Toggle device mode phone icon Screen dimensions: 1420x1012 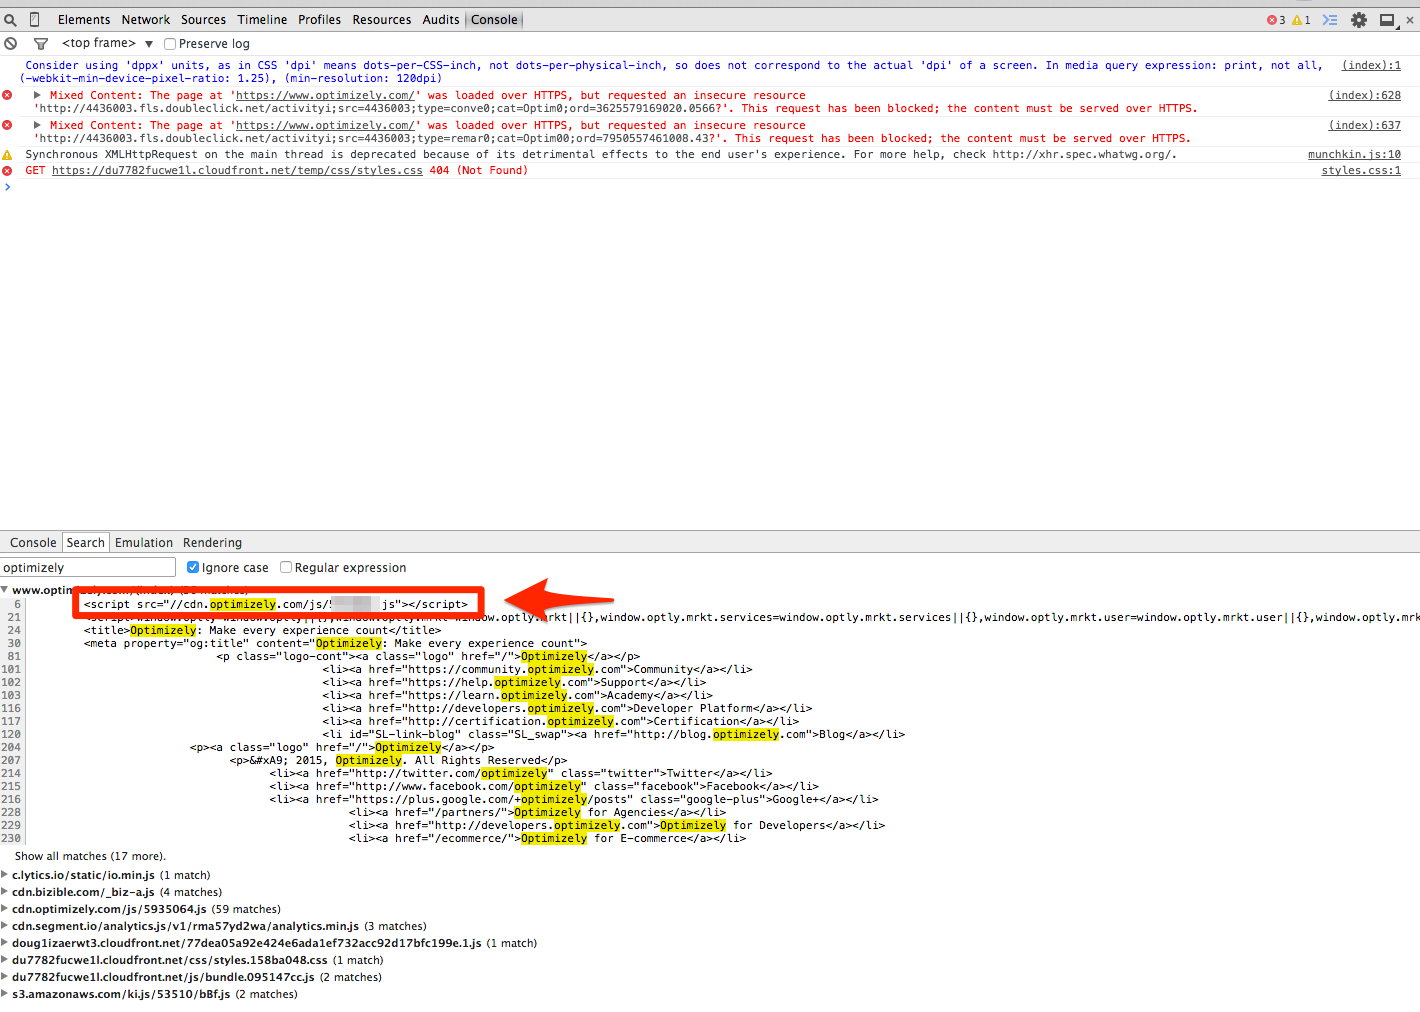(x=35, y=20)
